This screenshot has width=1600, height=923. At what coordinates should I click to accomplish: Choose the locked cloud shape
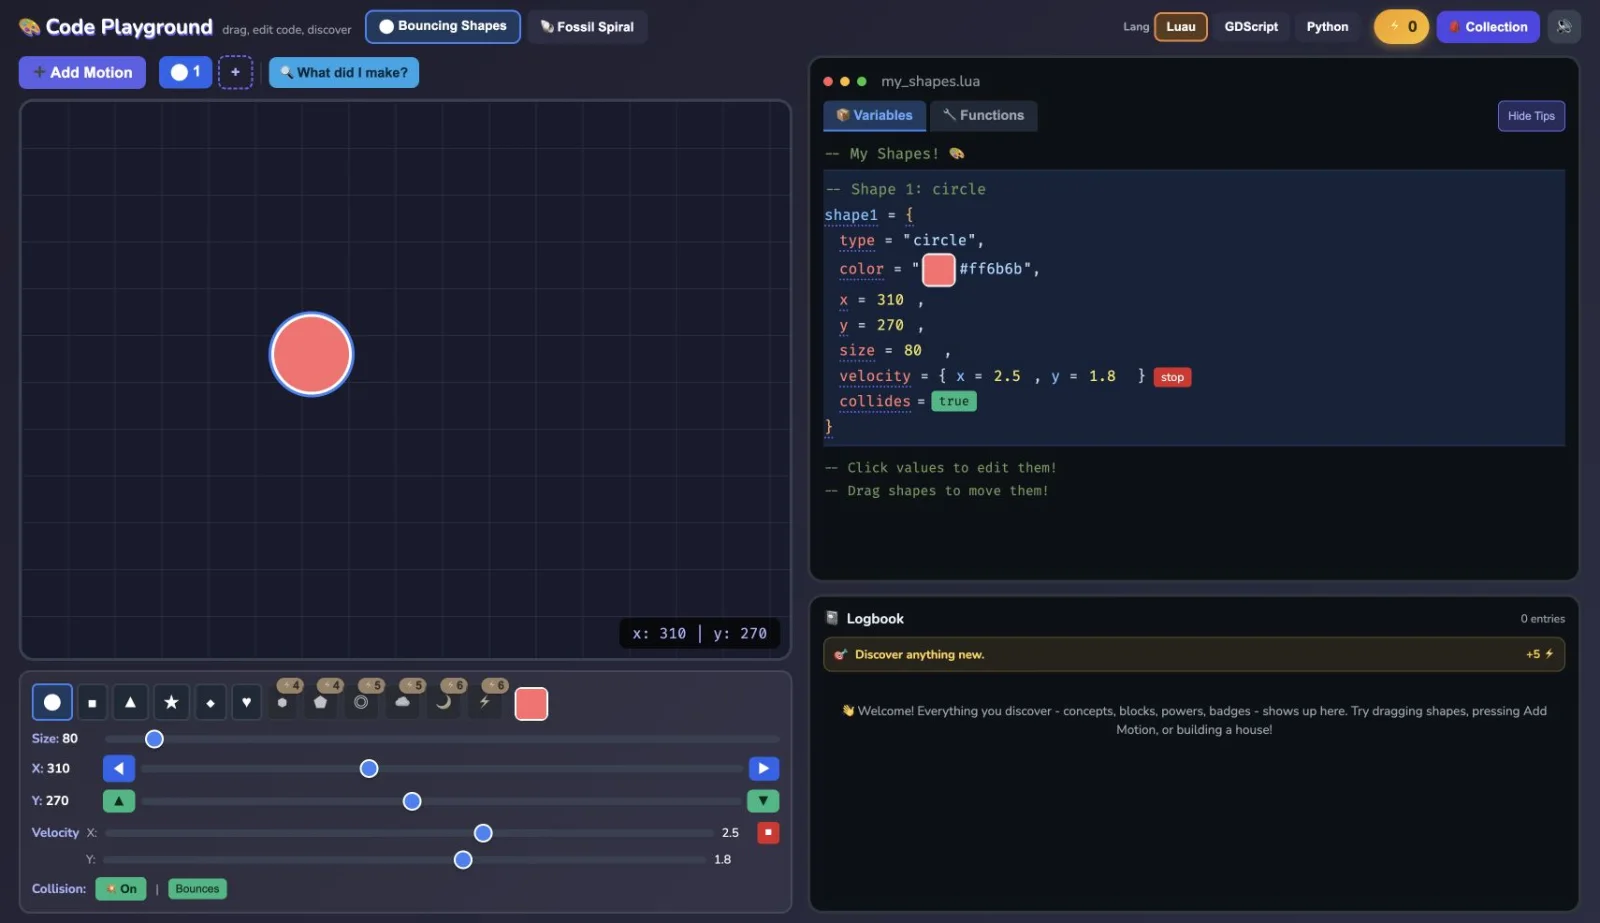click(x=402, y=702)
